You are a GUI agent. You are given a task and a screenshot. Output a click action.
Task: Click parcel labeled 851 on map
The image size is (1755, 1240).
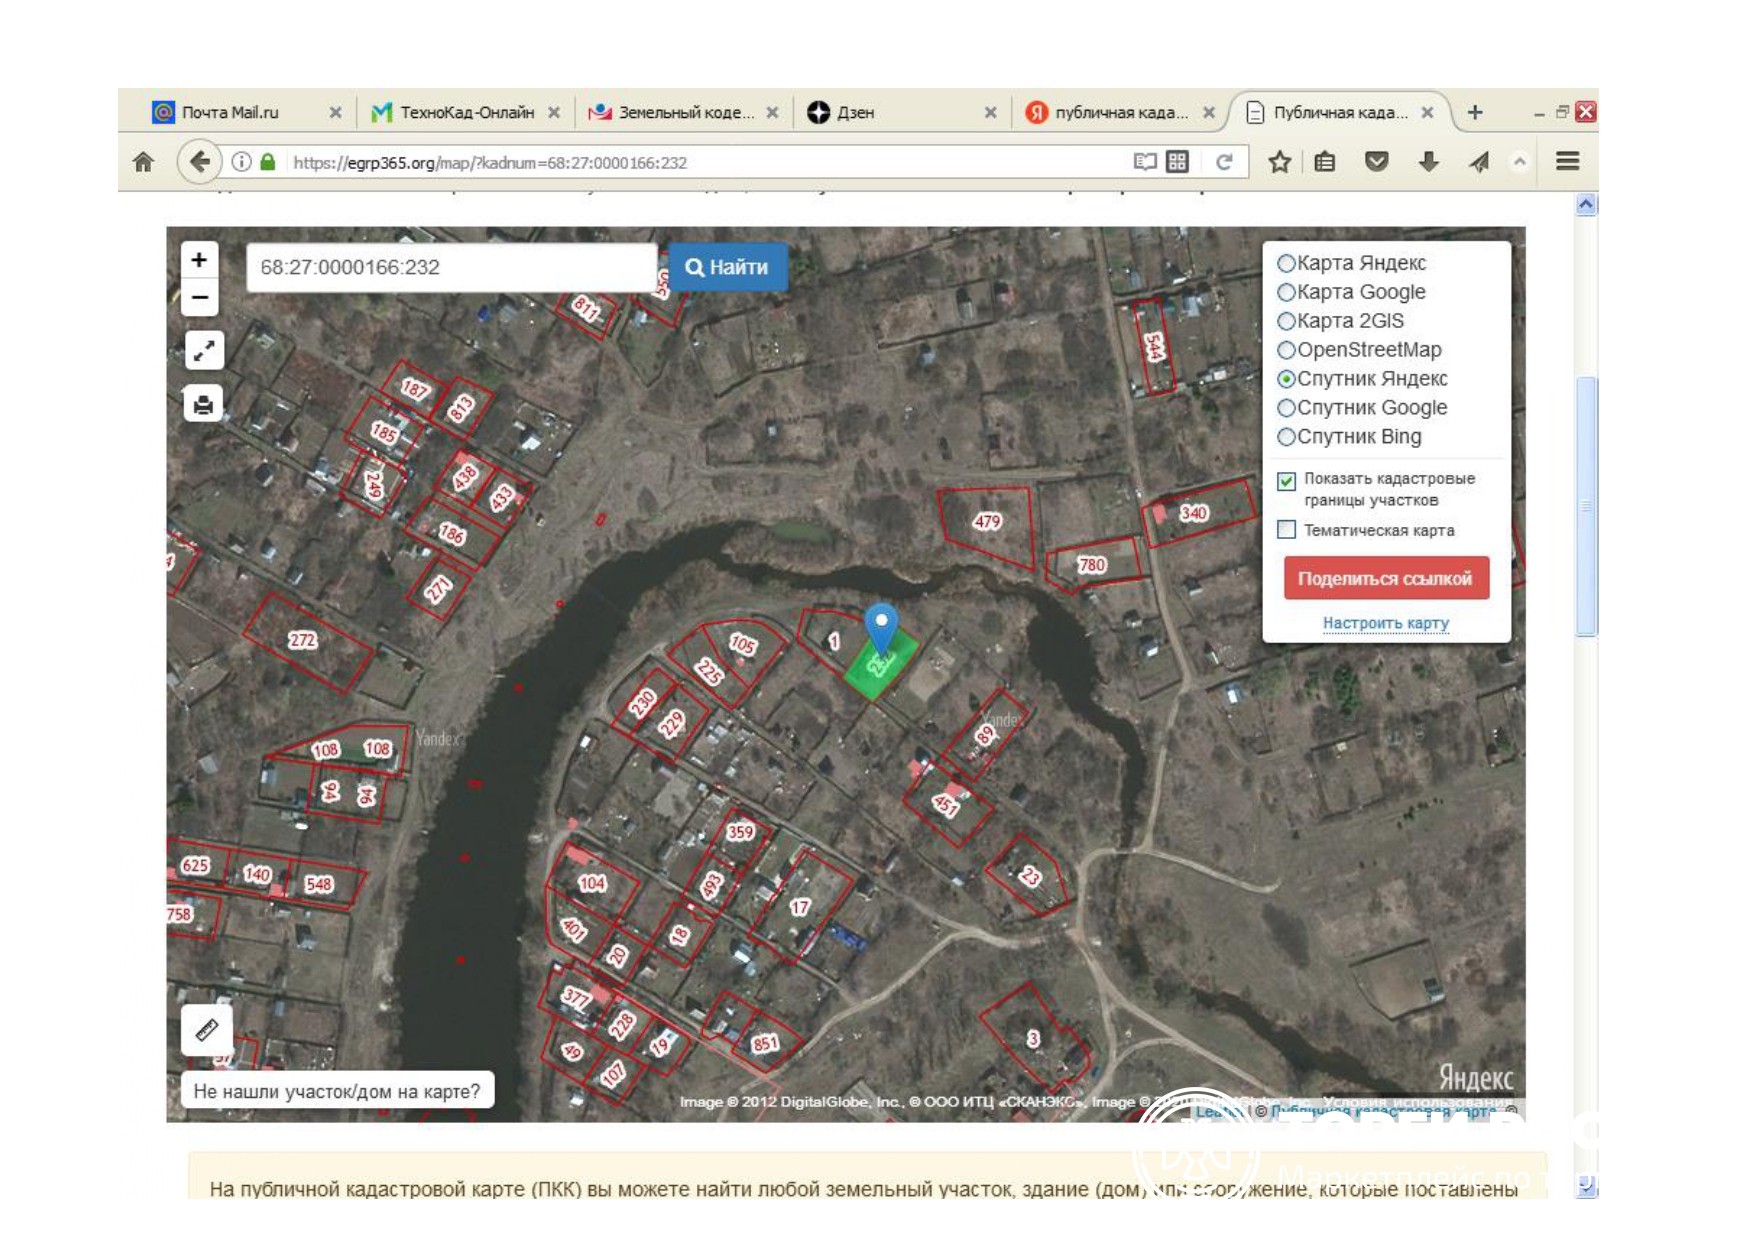pyautogui.click(x=765, y=1044)
